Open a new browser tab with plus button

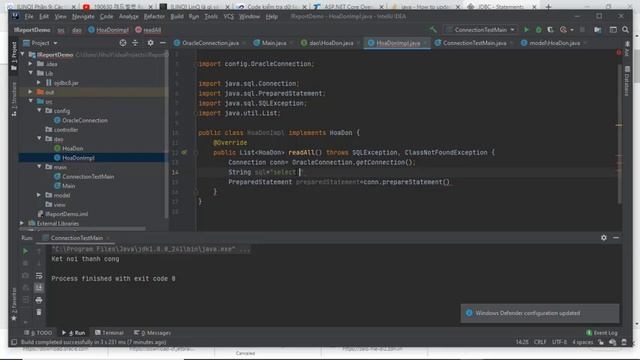[548, 7]
